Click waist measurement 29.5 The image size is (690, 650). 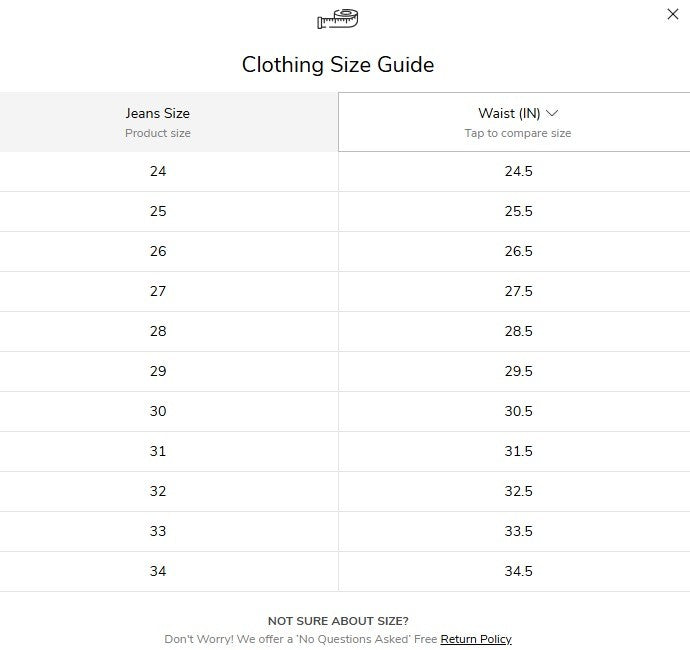[518, 371]
